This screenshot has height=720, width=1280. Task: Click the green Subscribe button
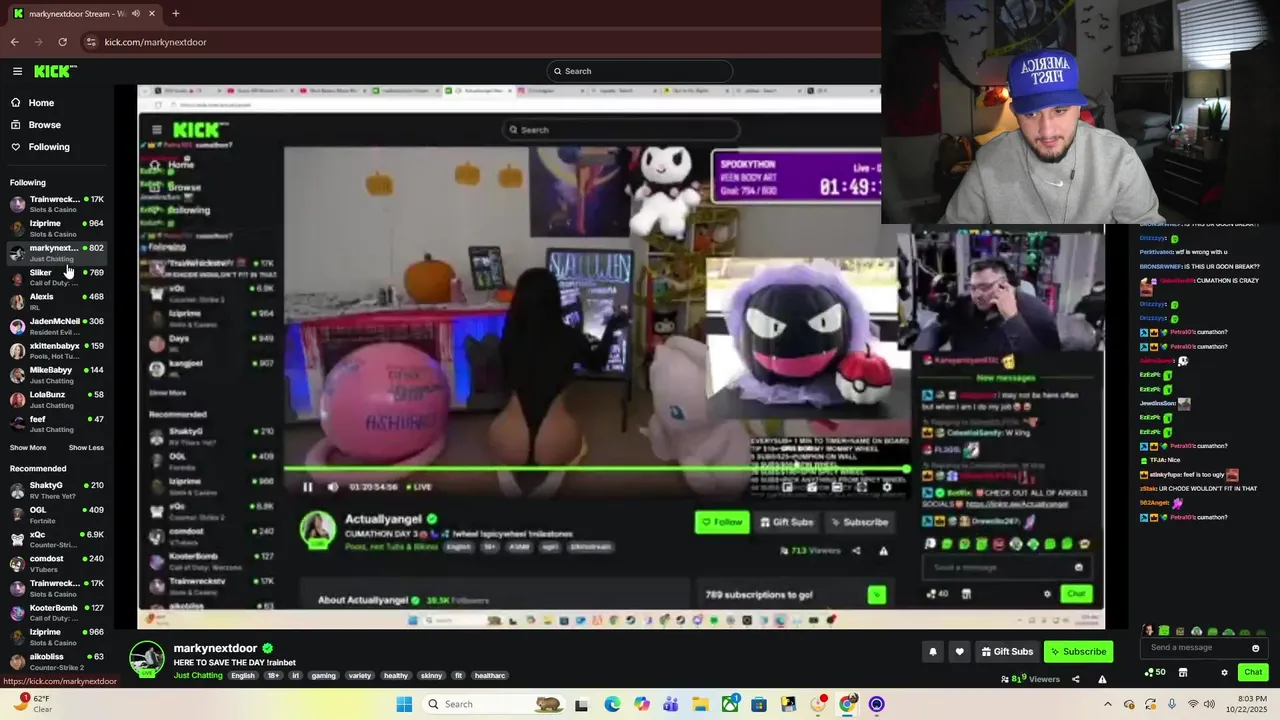1078,652
